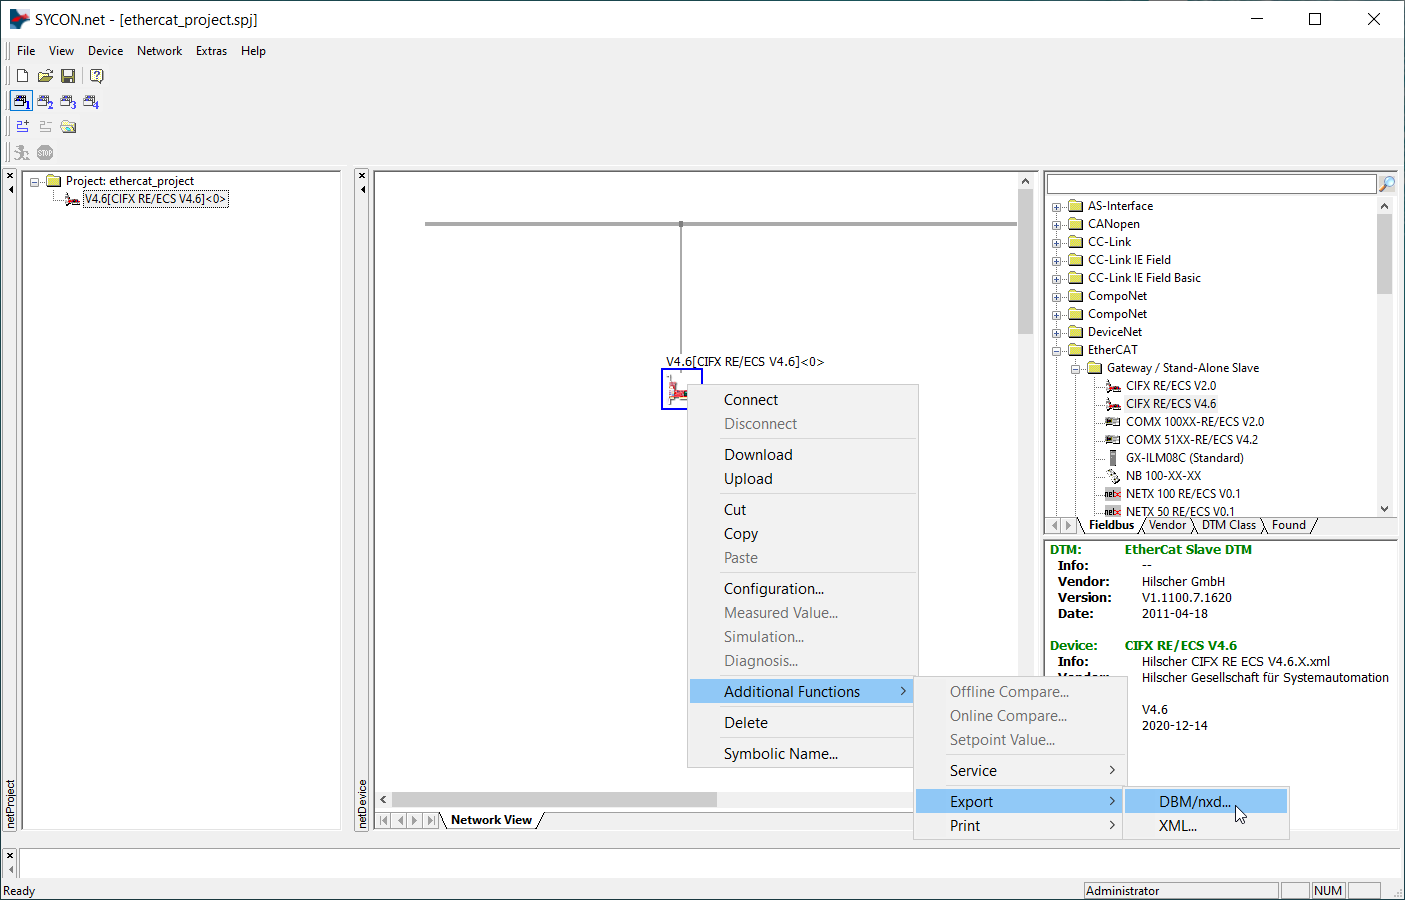Switch to window layout 2 icon
The height and width of the screenshot is (900, 1405).
45,102
